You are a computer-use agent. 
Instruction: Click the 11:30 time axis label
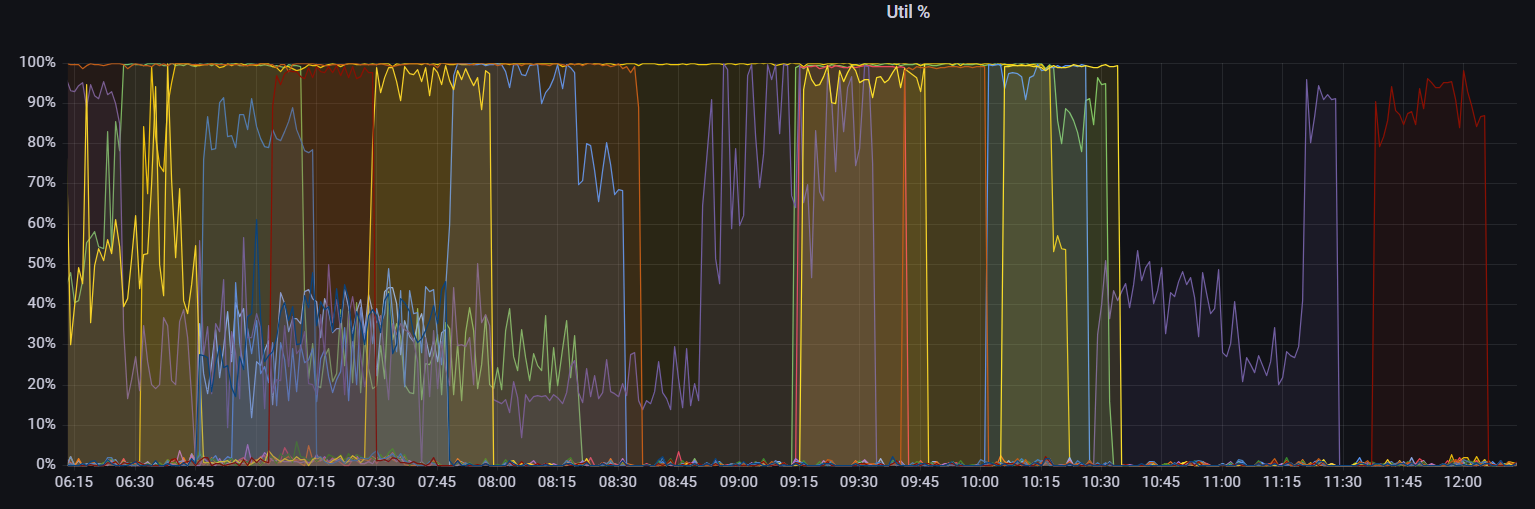coord(1343,482)
